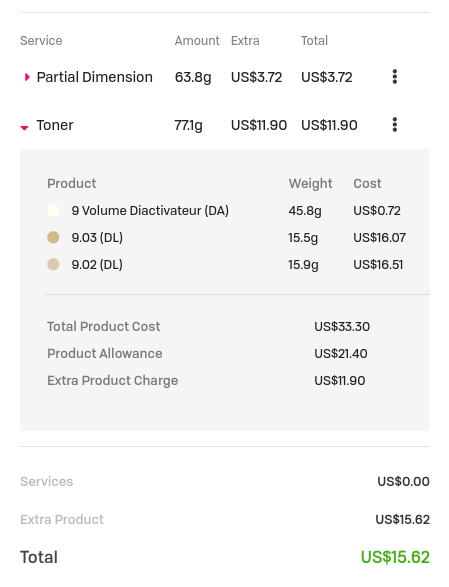Screen dimensions: 449x587
Task: Click the green US$15.62 total amount
Action: point(395,557)
